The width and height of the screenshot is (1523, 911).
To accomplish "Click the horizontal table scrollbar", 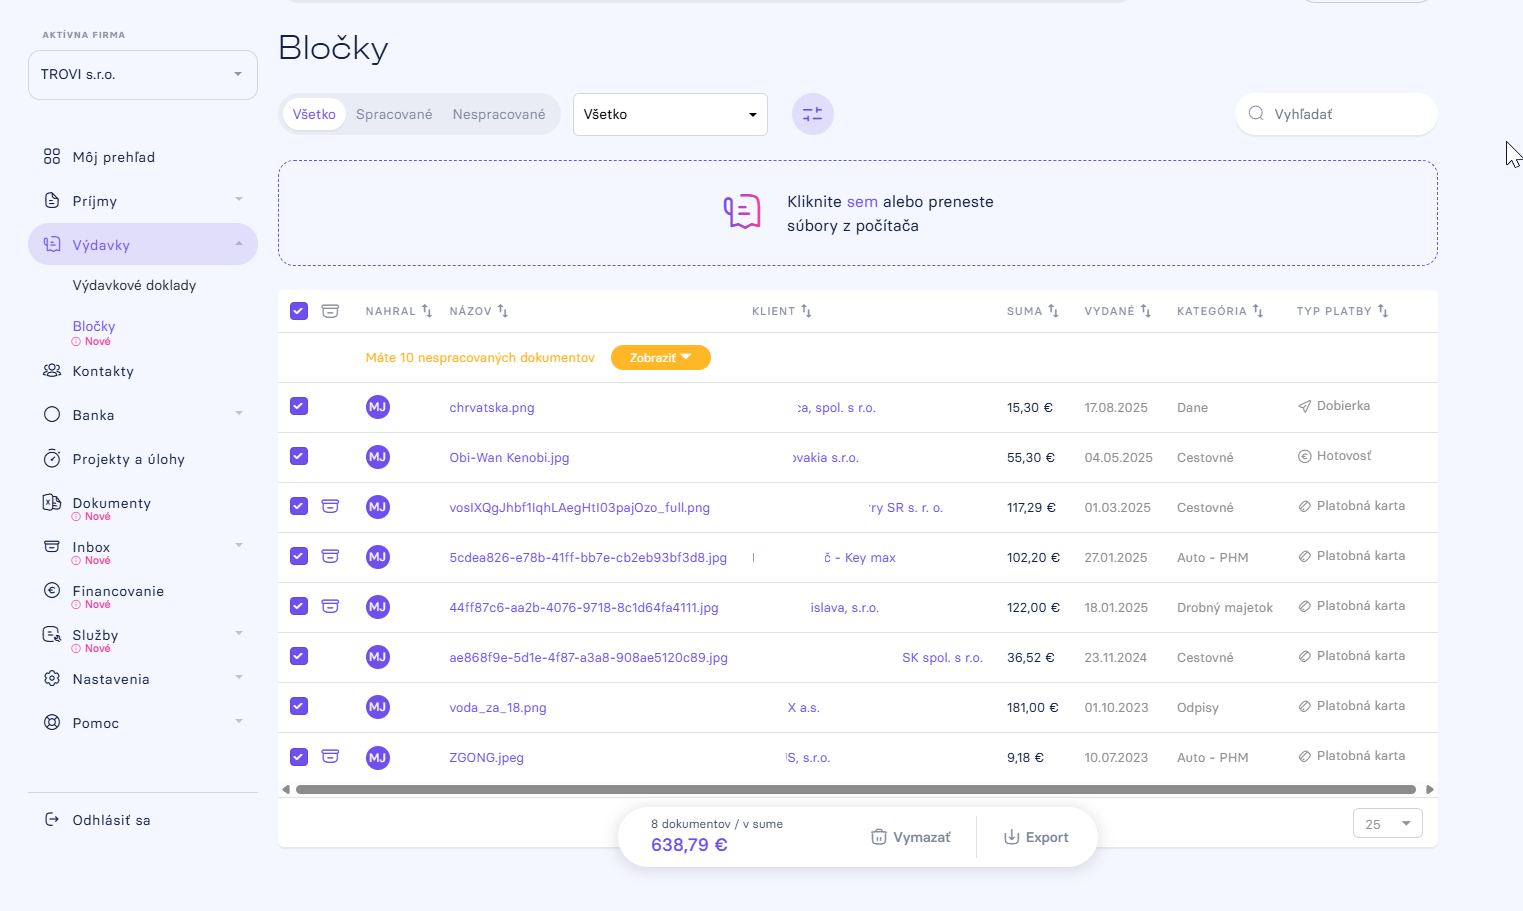I will [x=856, y=789].
